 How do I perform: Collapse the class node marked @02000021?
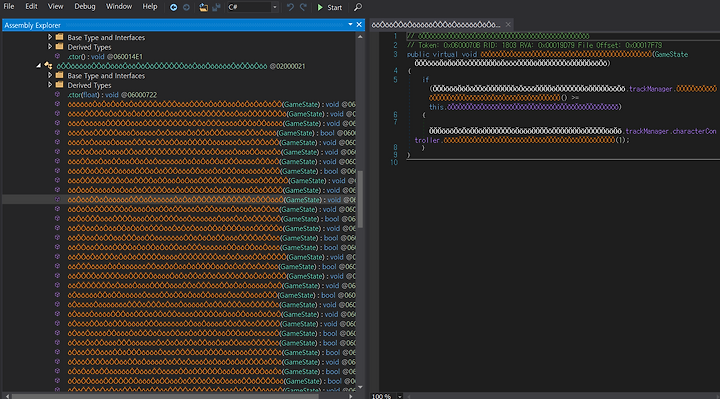pyautogui.click(x=39, y=66)
